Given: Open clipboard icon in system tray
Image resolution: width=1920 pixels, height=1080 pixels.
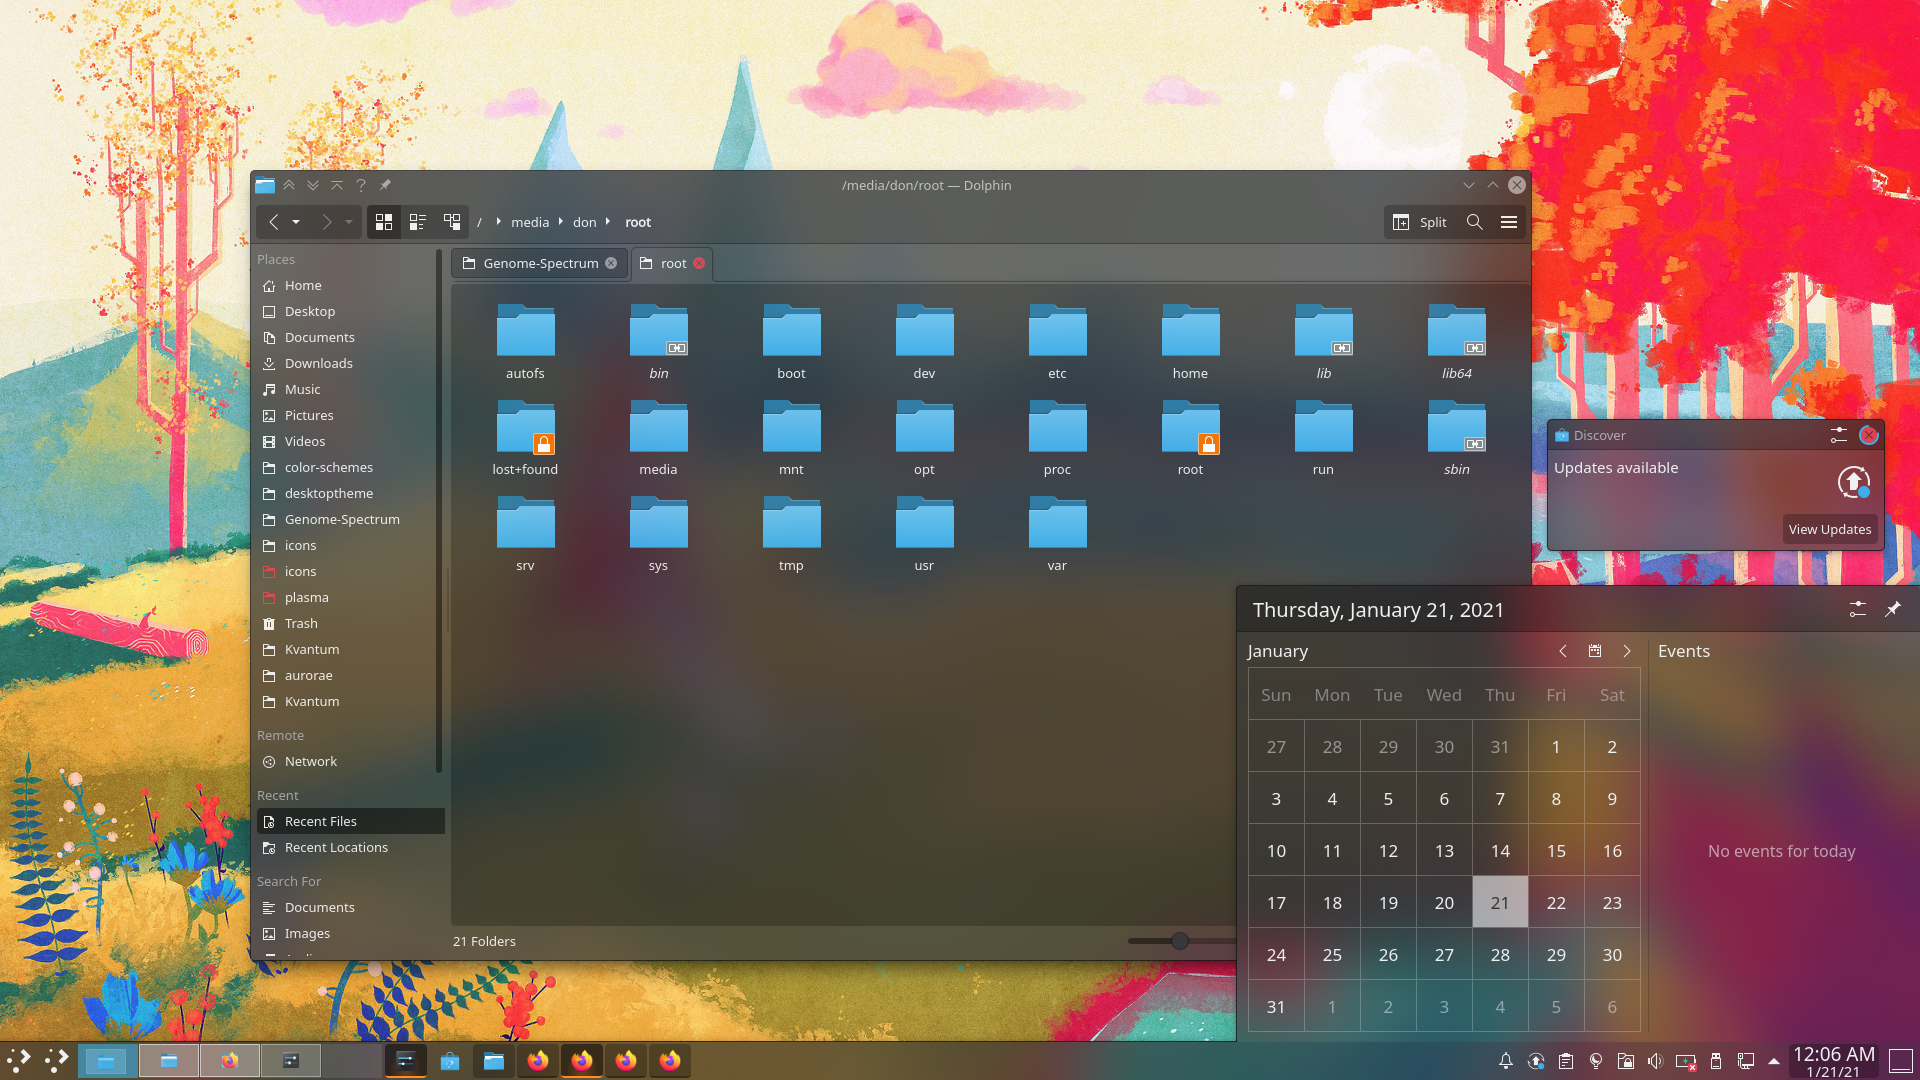Looking at the screenshot, I should pos(1566,1061).
